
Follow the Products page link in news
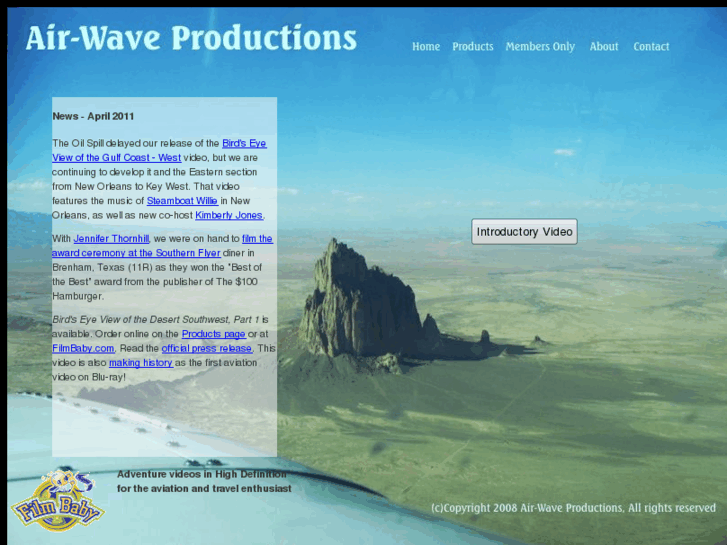click(213, 334)
